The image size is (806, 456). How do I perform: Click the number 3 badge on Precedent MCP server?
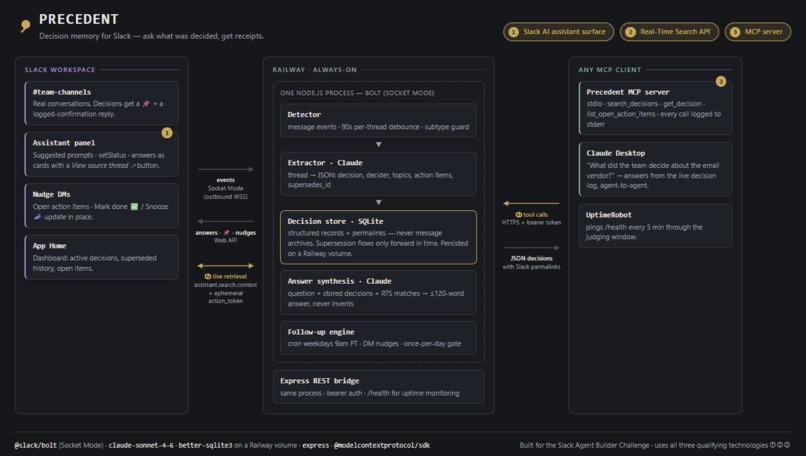tap(721, 81)
